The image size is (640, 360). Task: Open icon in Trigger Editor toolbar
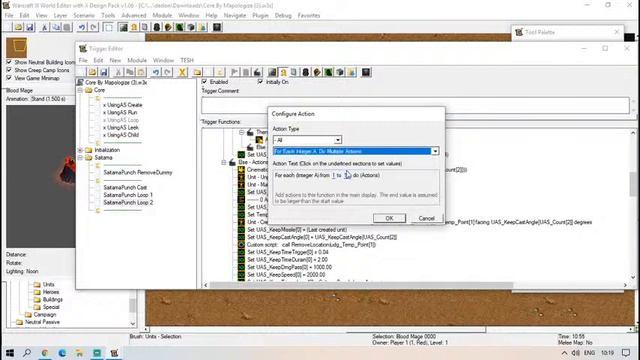[92, 72]
